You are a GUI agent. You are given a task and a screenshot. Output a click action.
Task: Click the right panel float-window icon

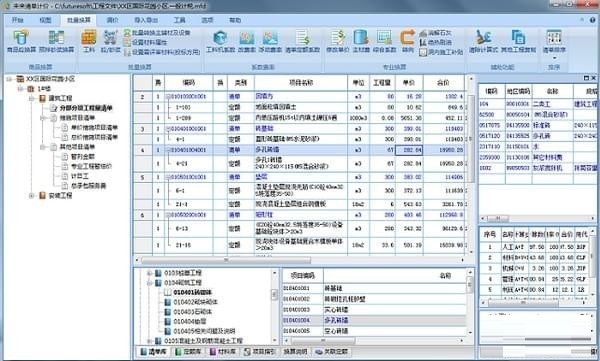click(x=586, y=78)
